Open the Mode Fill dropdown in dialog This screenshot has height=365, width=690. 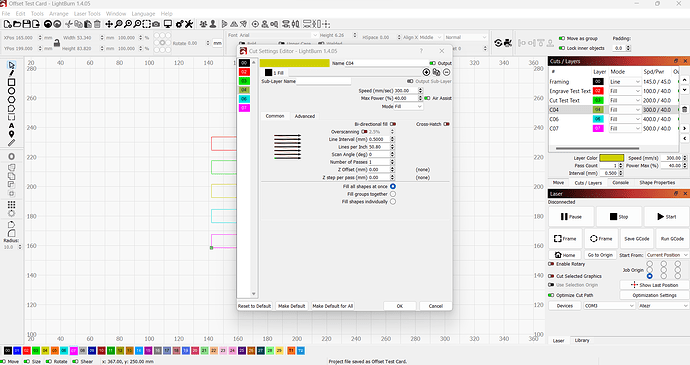click(x=401, y=107)
